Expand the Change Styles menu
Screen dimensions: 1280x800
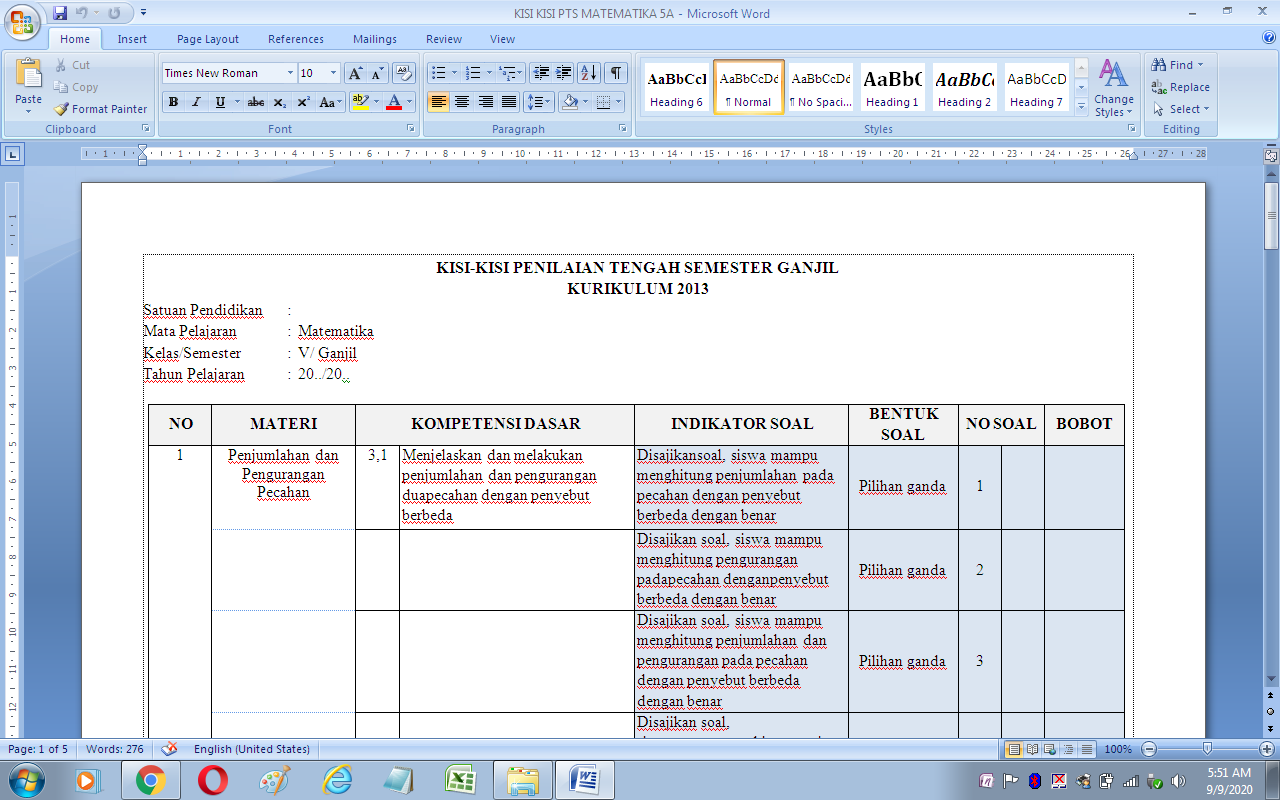coord(1113,88)
